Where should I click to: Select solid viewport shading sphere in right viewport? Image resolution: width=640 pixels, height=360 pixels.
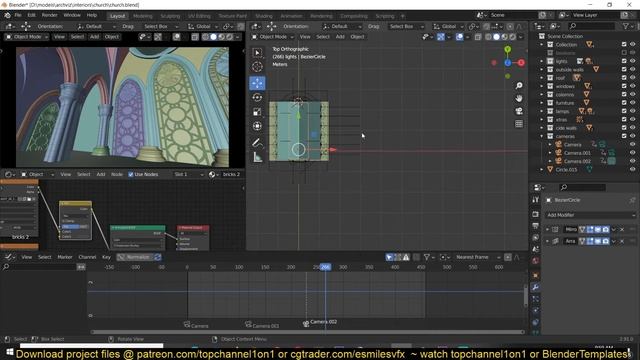[496, 37]
